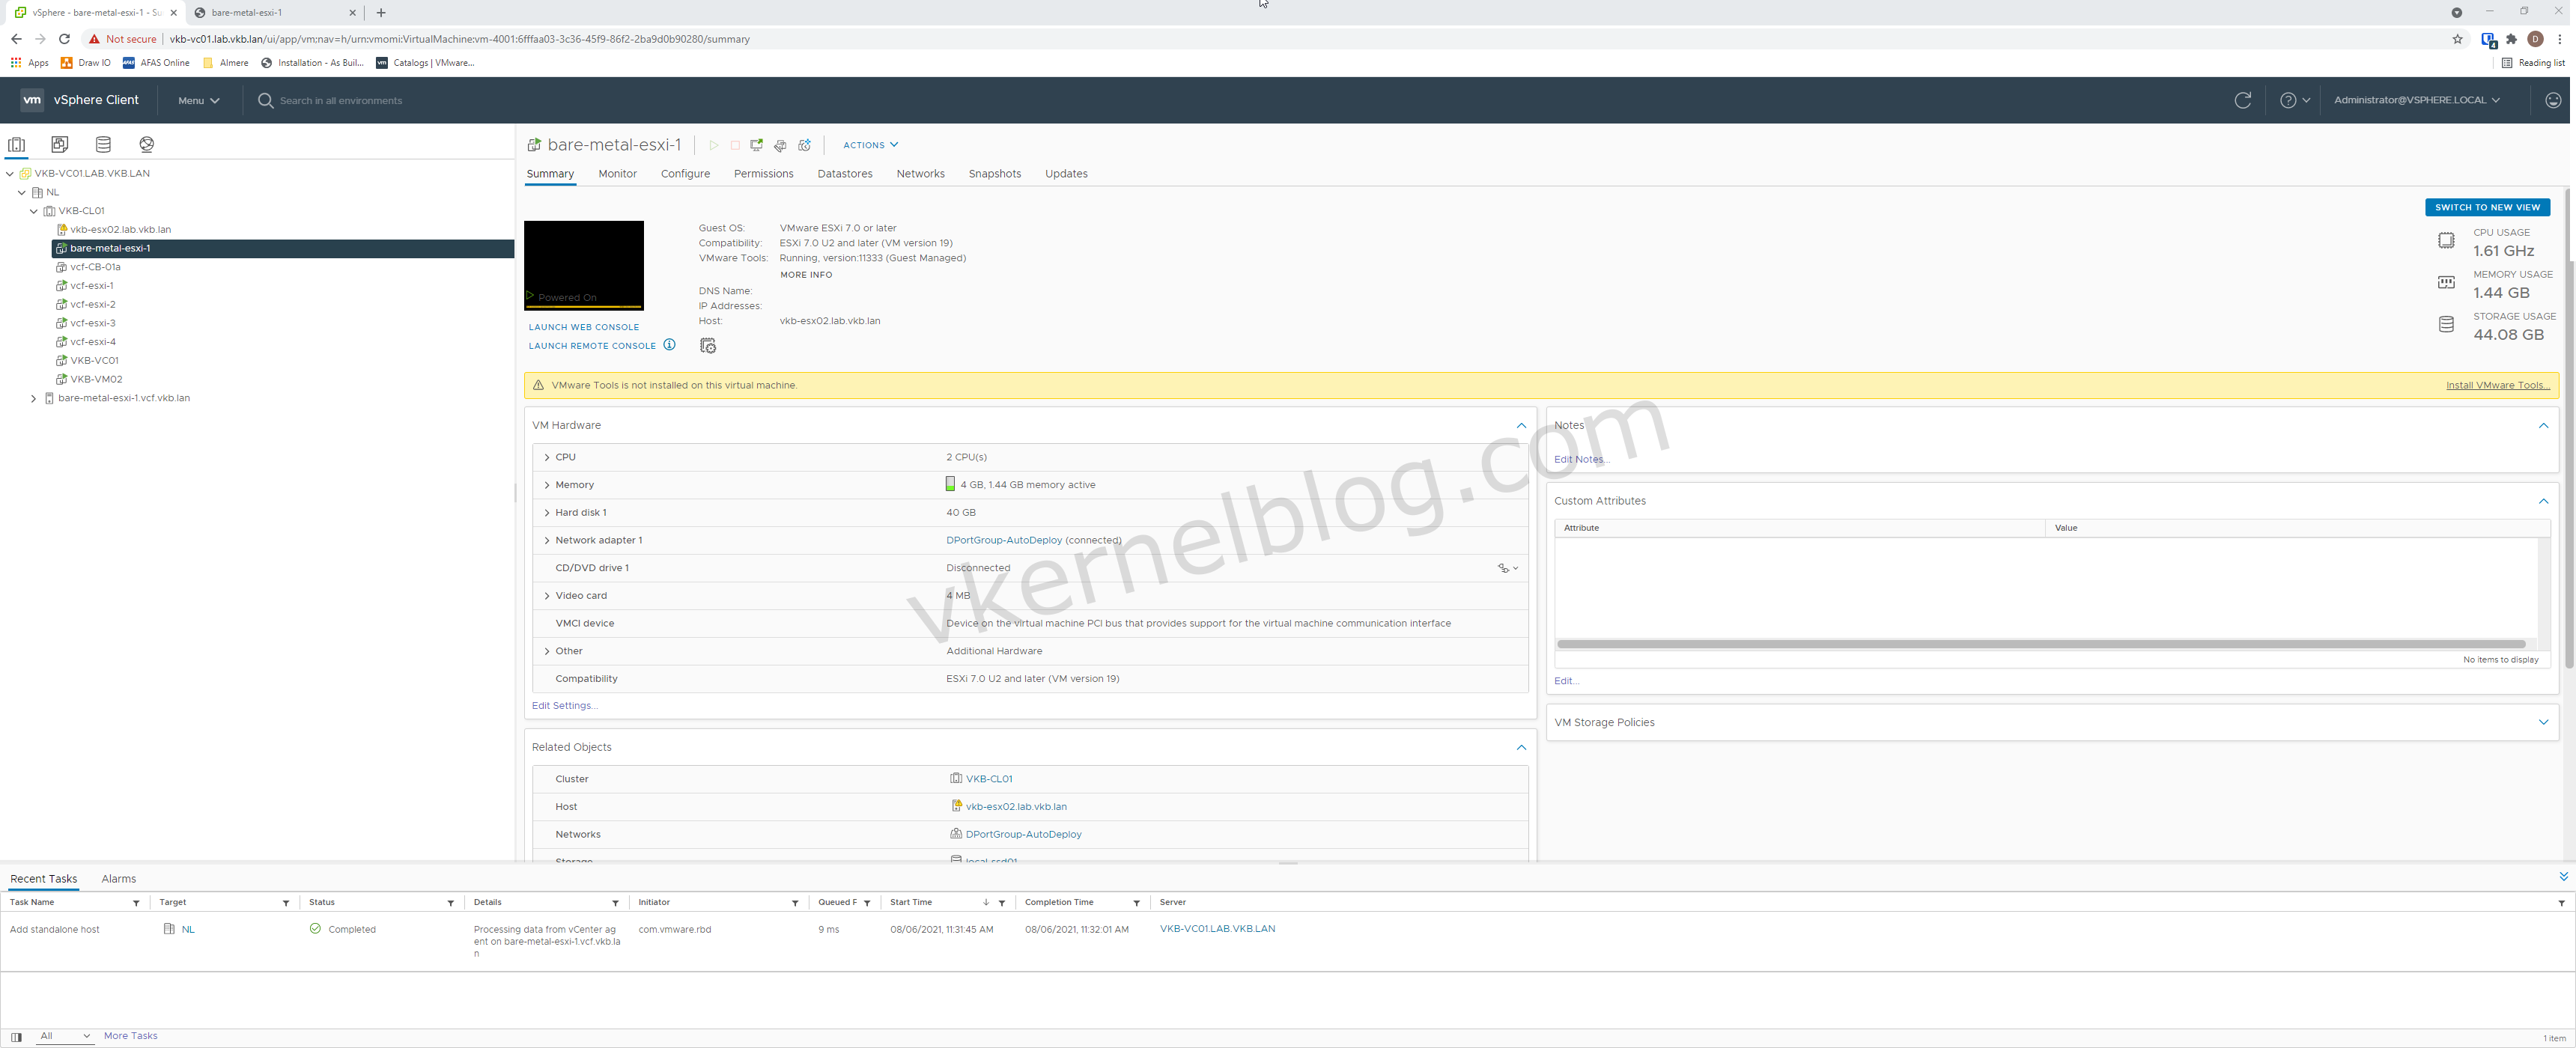Open the Storage inventory view icon
Viewport: 2576px width, 1048px height.
103,144
